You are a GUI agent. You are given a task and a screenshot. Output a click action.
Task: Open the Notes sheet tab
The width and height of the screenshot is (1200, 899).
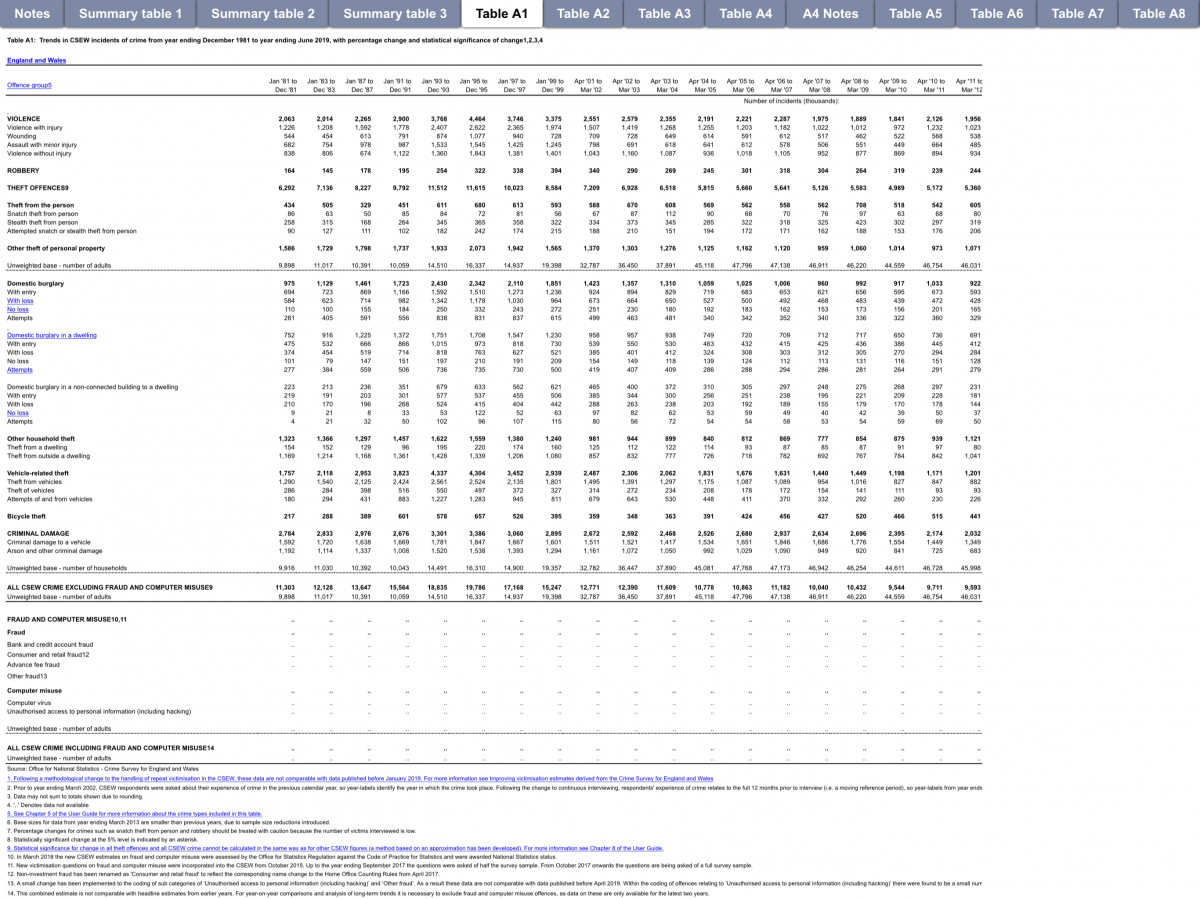pyautogui.click(x=32, y=14)
